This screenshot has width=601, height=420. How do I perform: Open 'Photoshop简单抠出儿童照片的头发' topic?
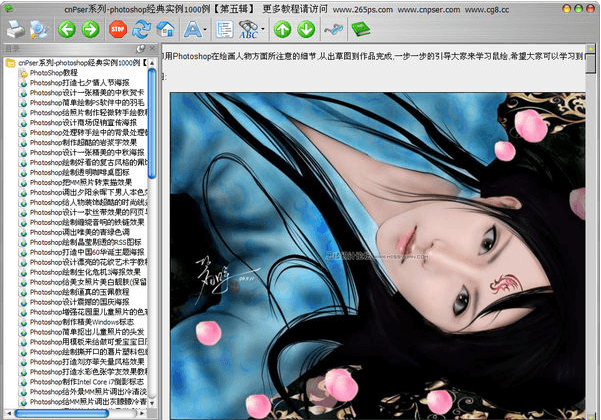[87, 332]
